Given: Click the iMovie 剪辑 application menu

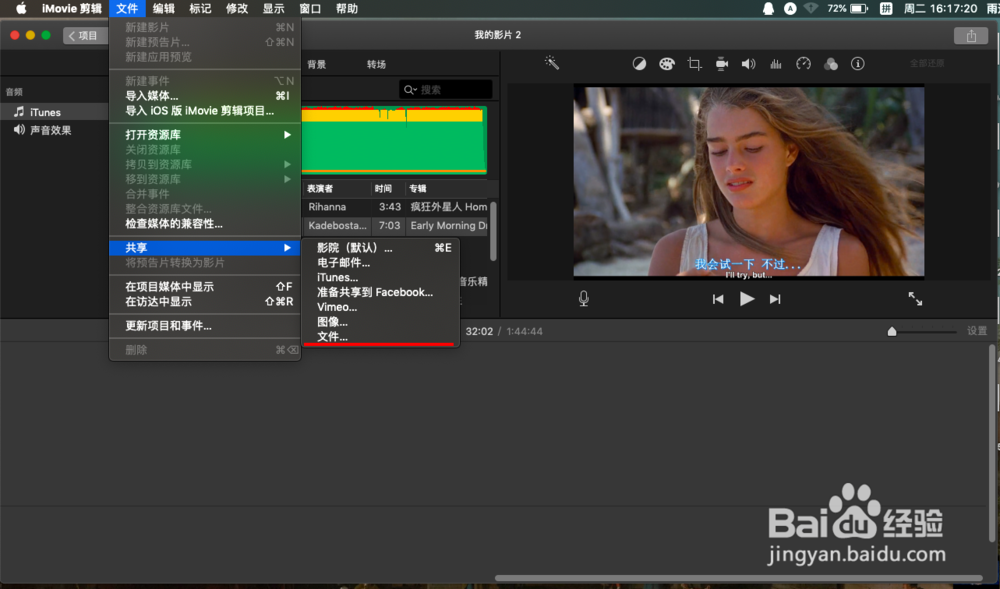Looking at the screenshot, I should (x=71, y=8).
